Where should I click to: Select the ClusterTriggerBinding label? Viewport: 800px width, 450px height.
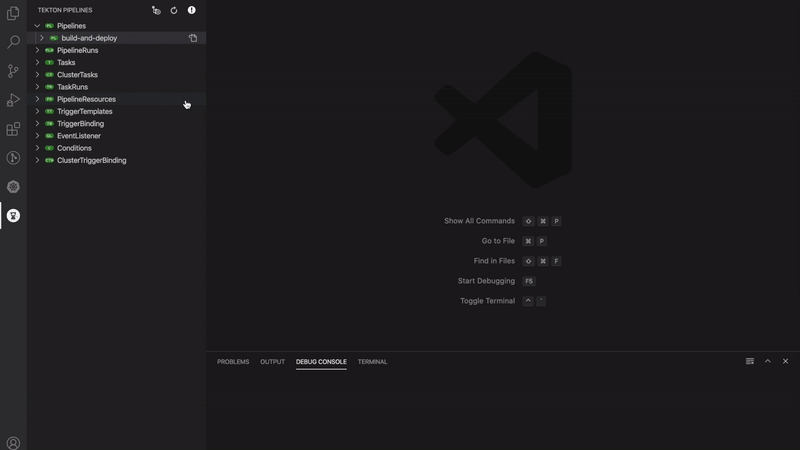[x=92, y=160]
